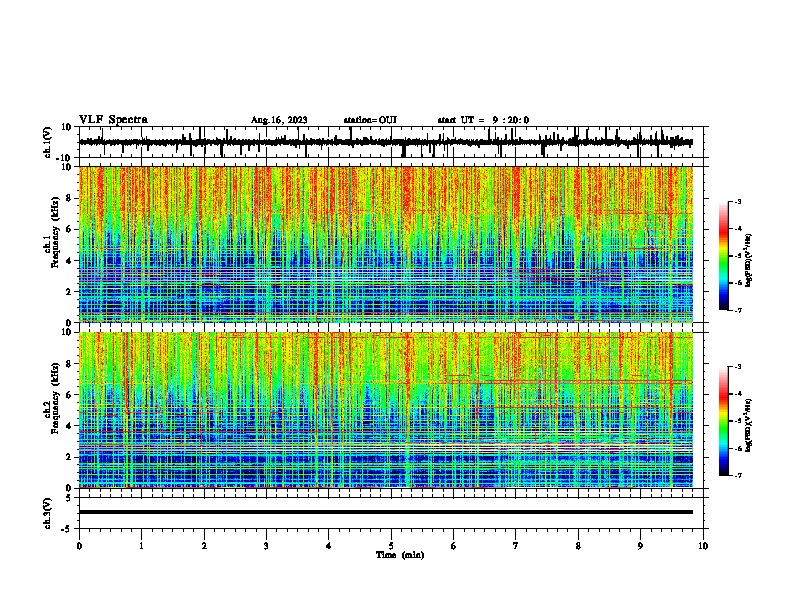Click the '8' kHz tick of ch.1 spectrogram

tap(70, 198)
